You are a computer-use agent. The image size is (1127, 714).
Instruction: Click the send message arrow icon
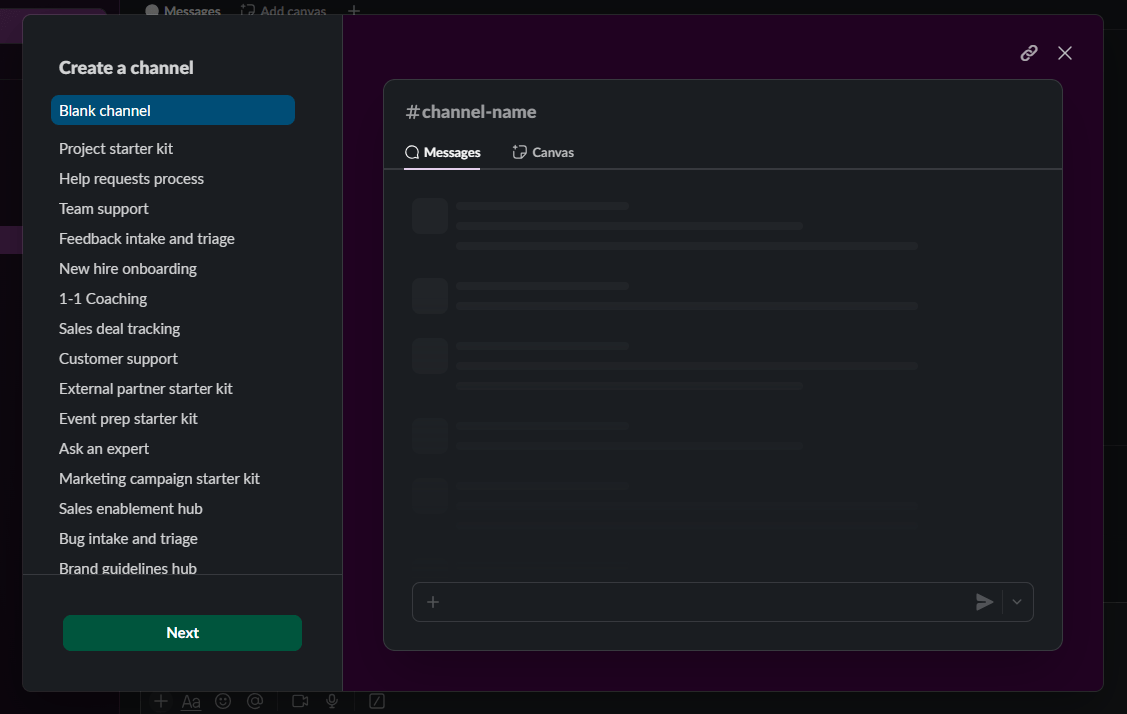pos(985,602)
